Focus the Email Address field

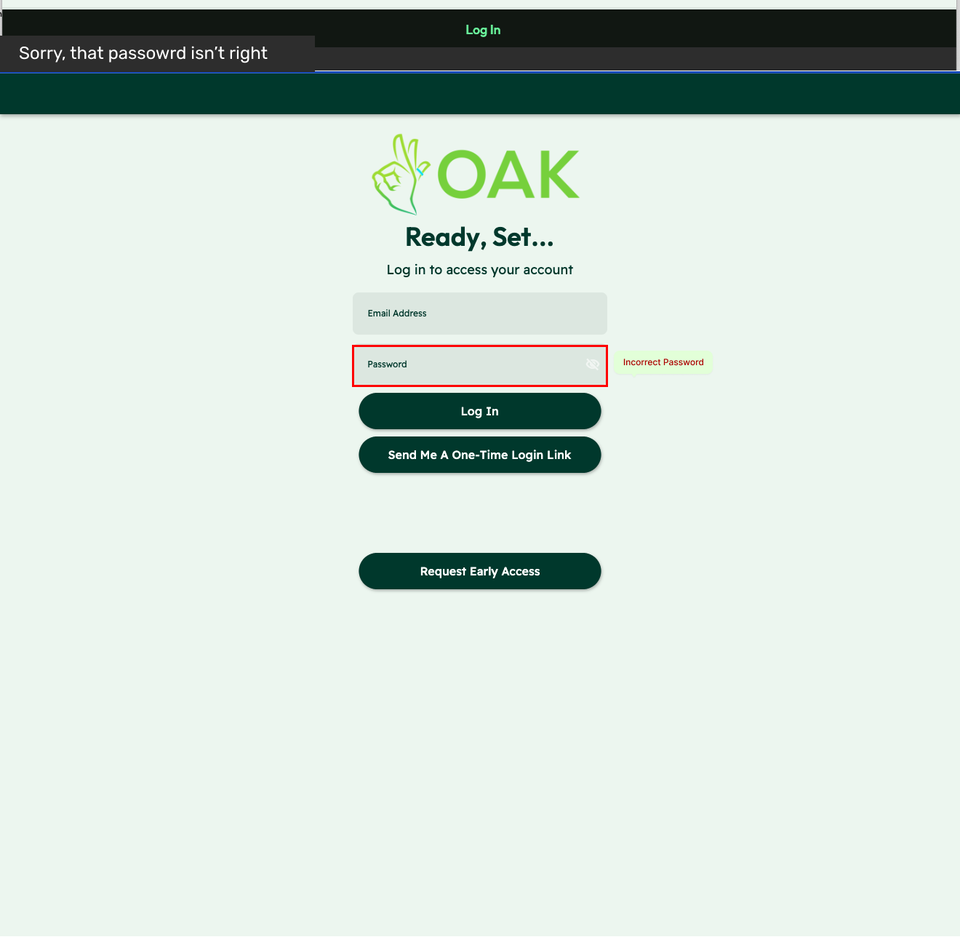(x=479, y=314)
